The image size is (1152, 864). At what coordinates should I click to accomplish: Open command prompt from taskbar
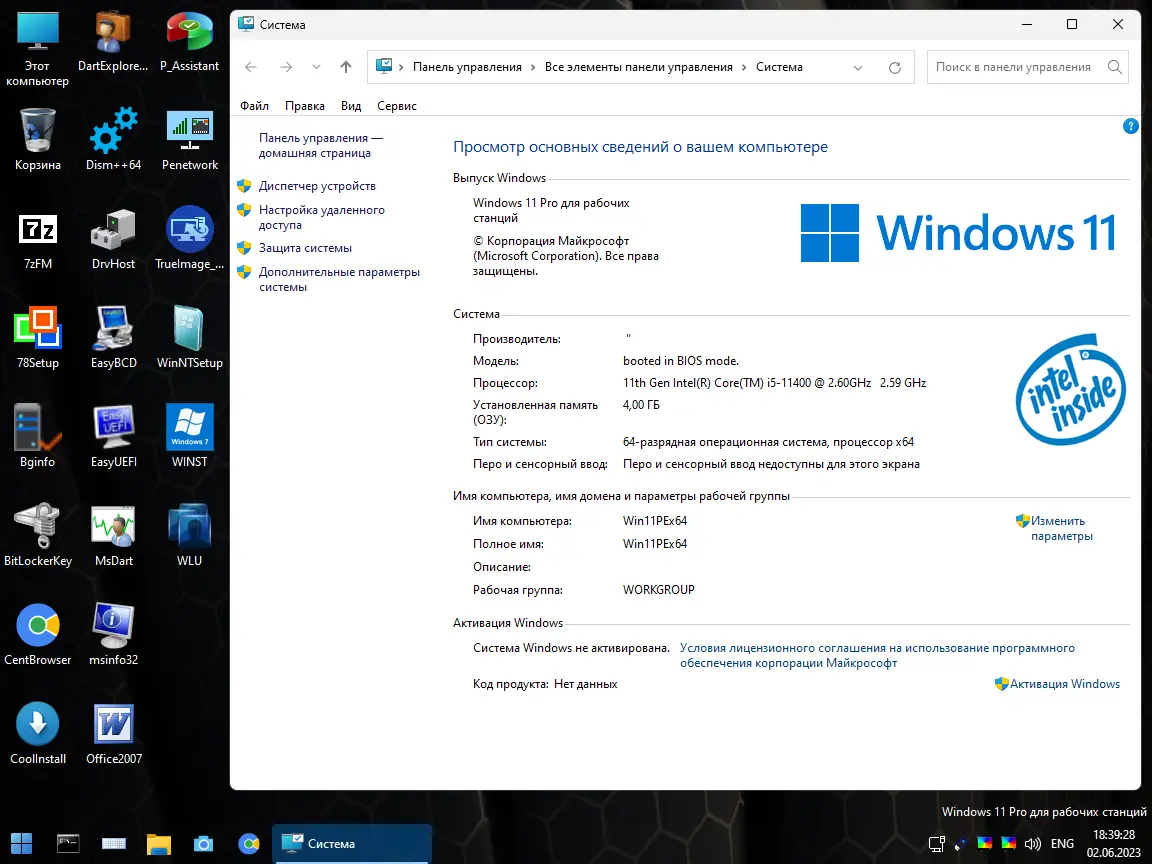click(68, 843)
